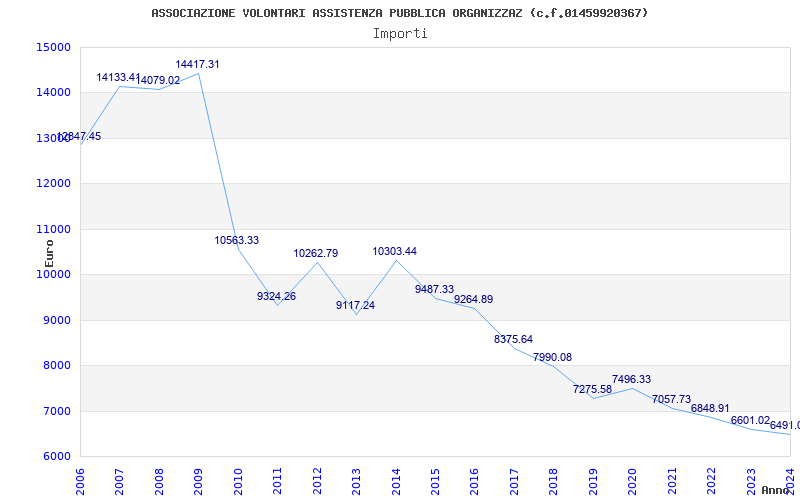Click the 7275.58 value label
Screen dimensions: 800x500
(x=592, y=390)
